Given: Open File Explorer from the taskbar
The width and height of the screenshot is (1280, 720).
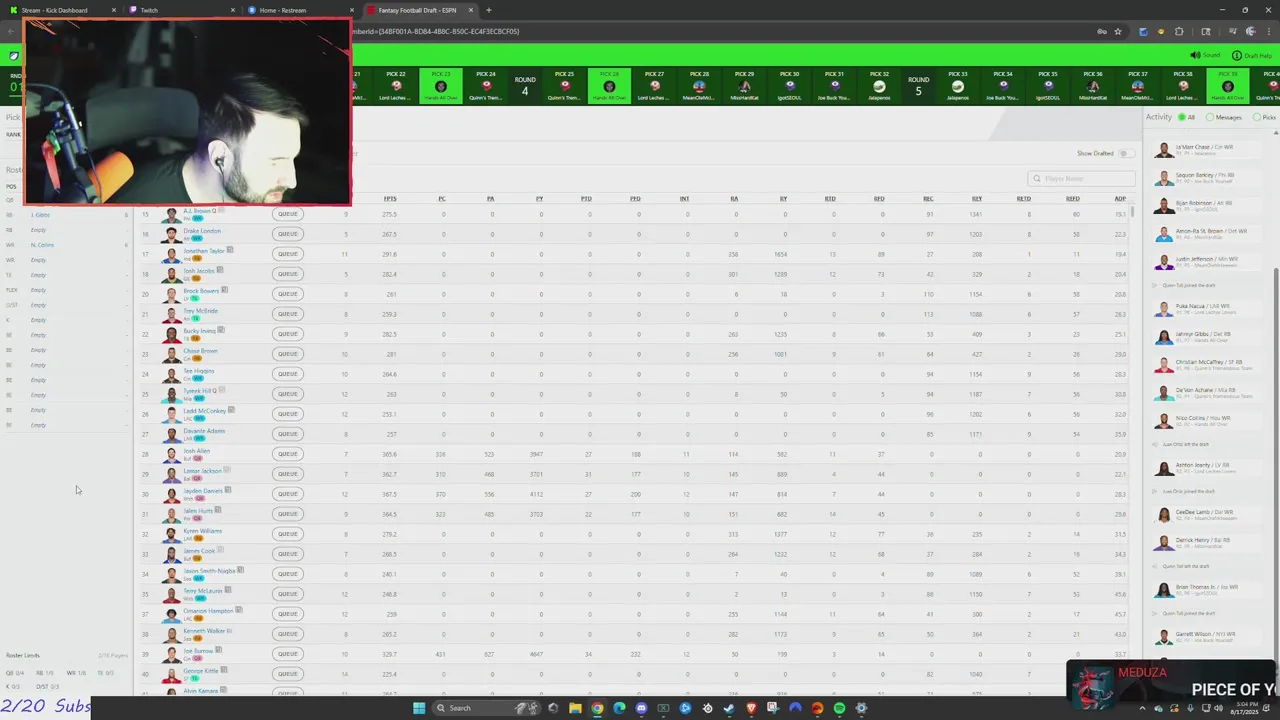Looking at the screenshot, I should pyautogui.click(x=575, y=708).
